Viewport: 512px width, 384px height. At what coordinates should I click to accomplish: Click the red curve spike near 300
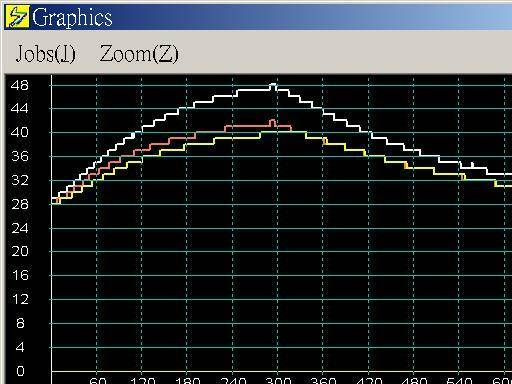272,122
